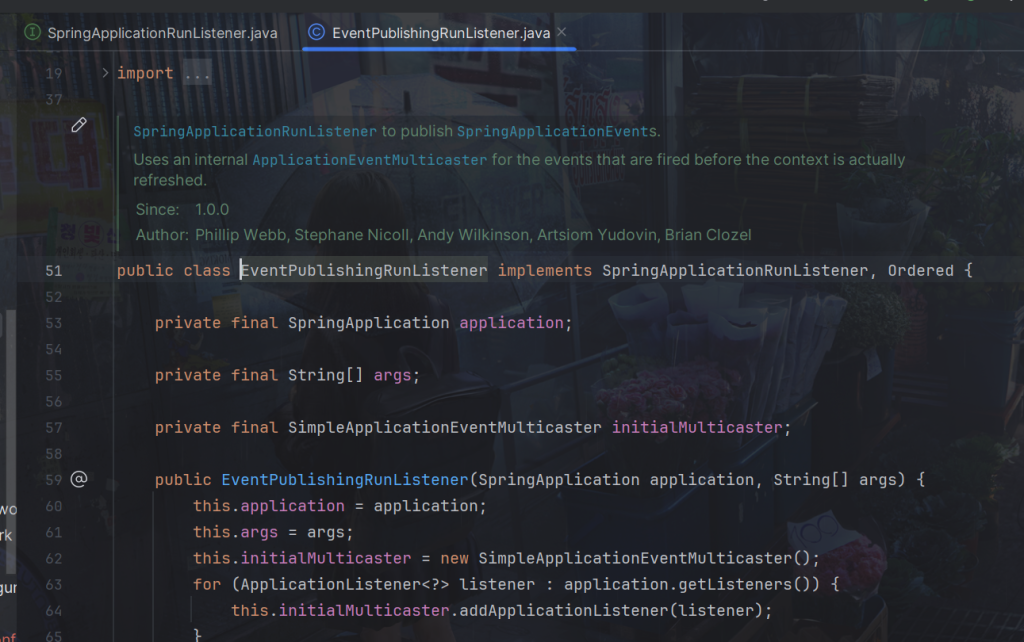Click the folded import ellipsis placeholder

coord(196,73)
